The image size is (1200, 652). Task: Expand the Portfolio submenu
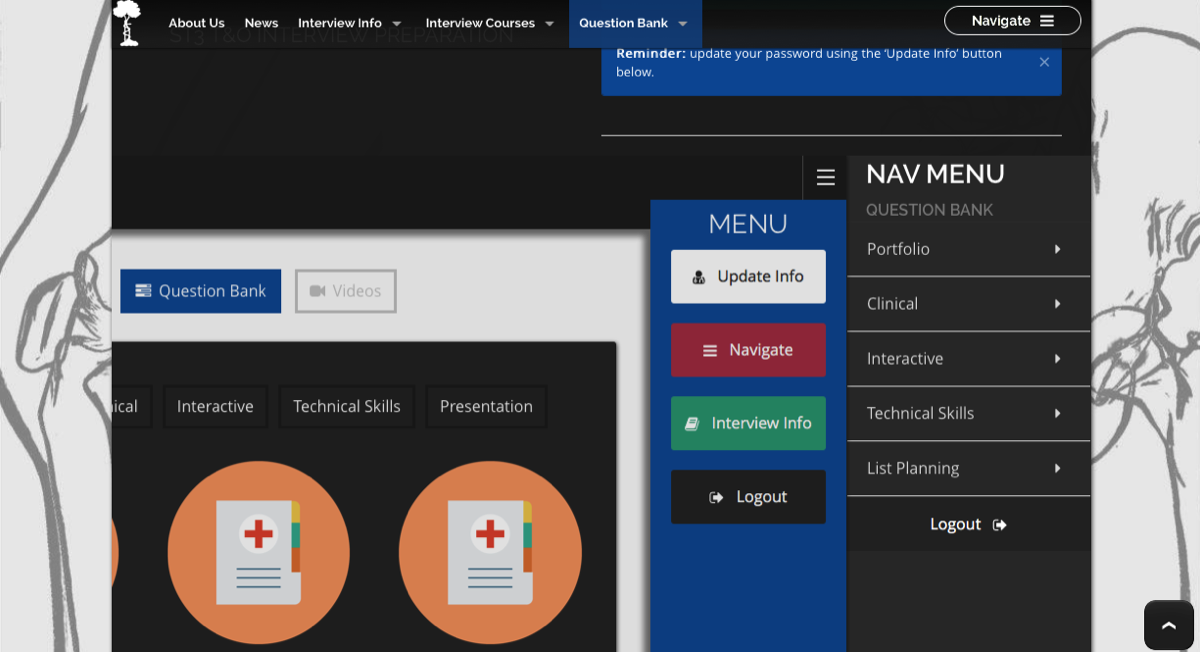pyautogui.click(x=968, y=249)
